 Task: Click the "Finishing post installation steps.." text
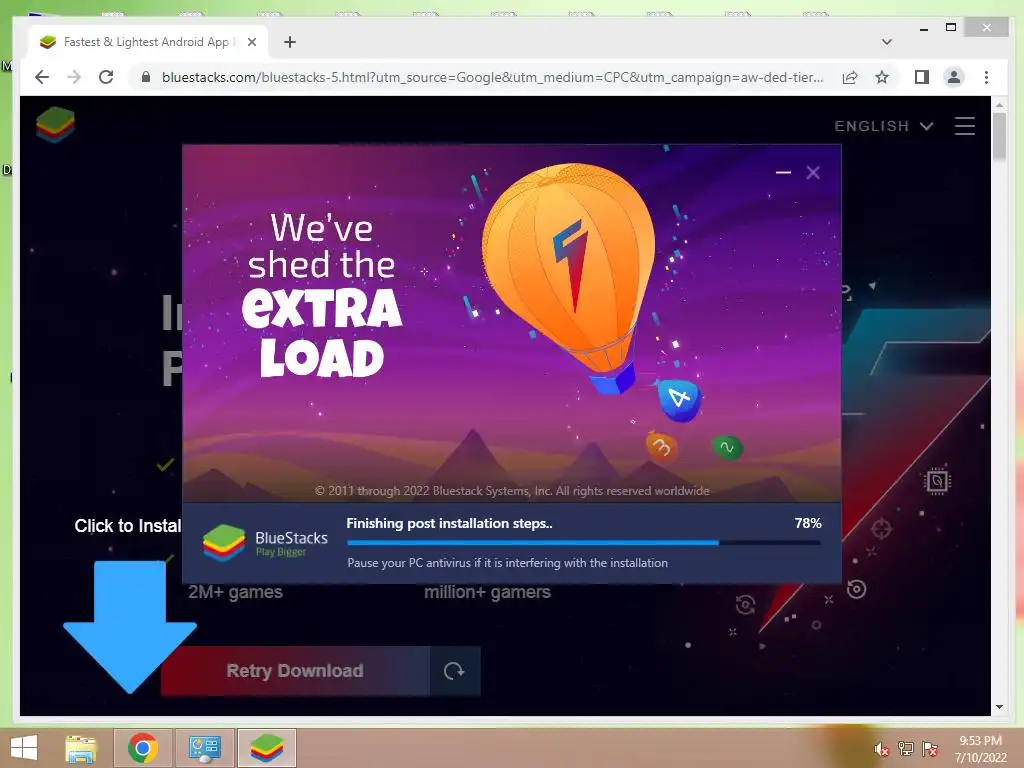[449, 523]
